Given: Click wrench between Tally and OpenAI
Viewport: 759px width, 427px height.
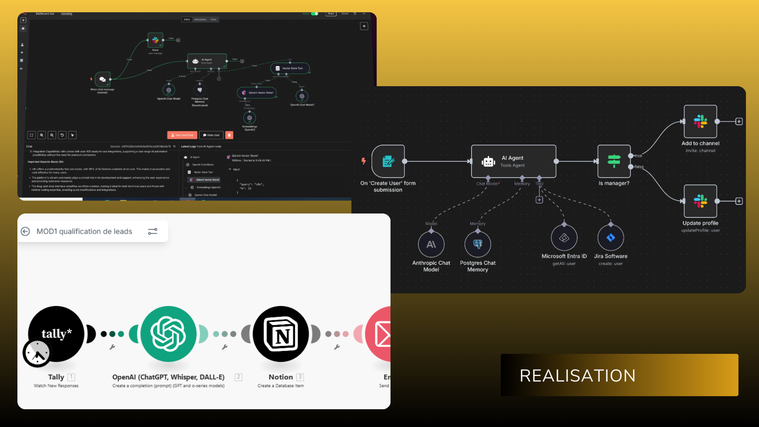Looking at the screenshot, I should pos(112,347).
